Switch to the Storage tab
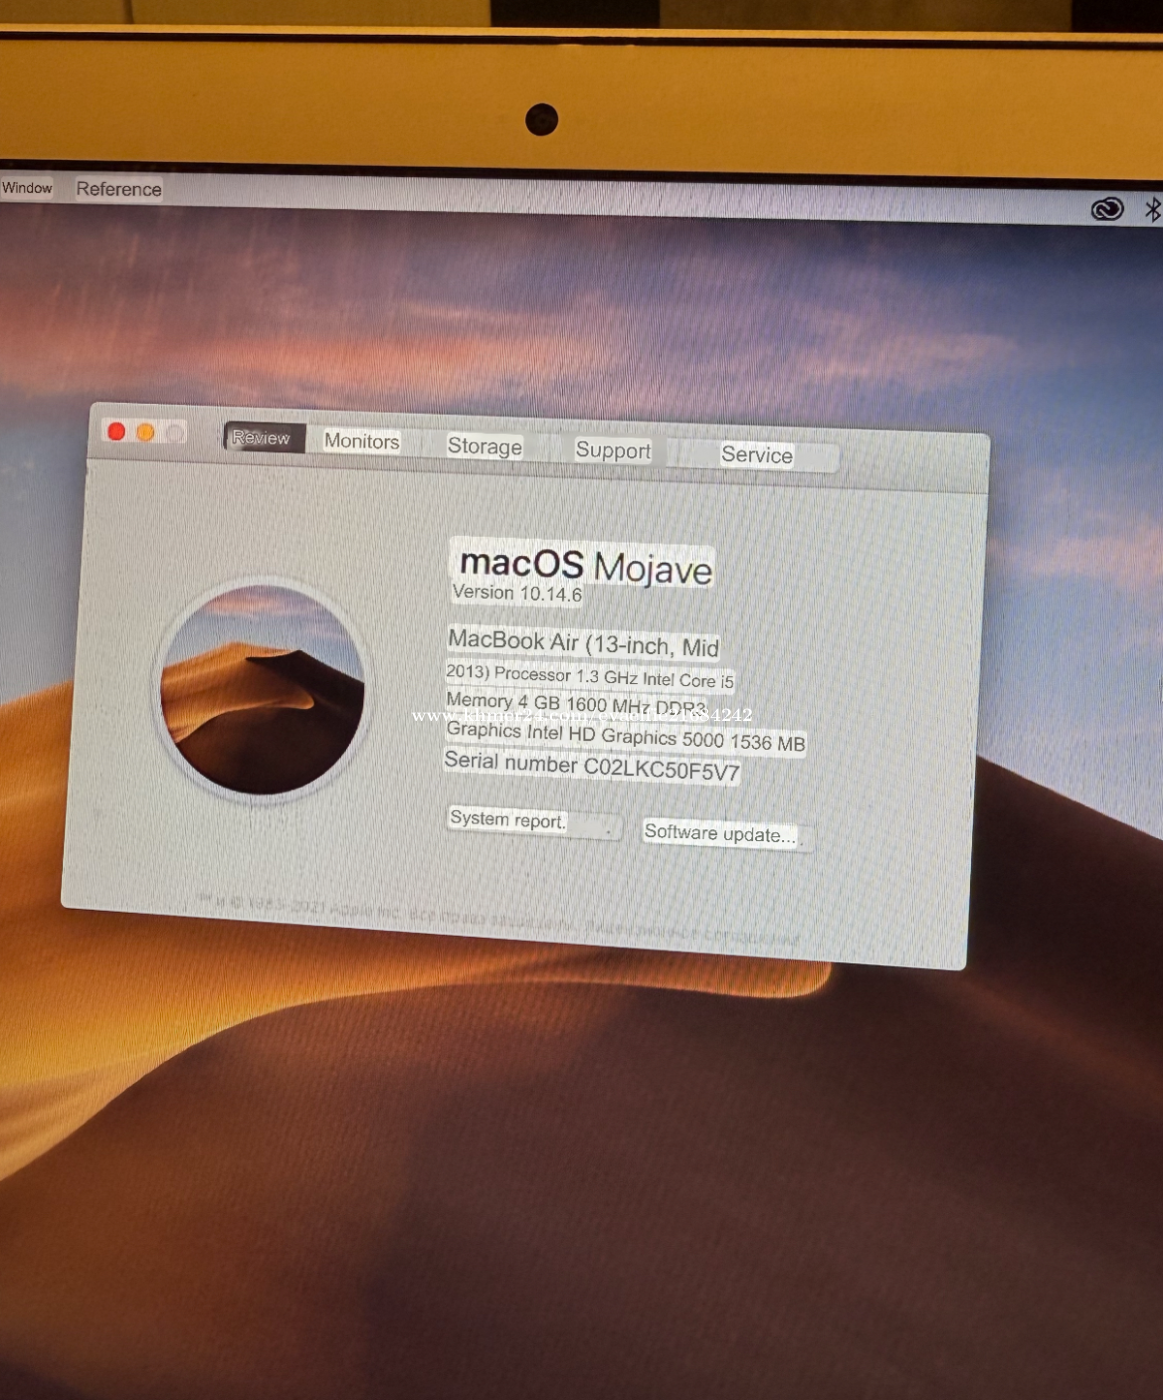Screen dimensions: 1163x1400 coord(484,446)
